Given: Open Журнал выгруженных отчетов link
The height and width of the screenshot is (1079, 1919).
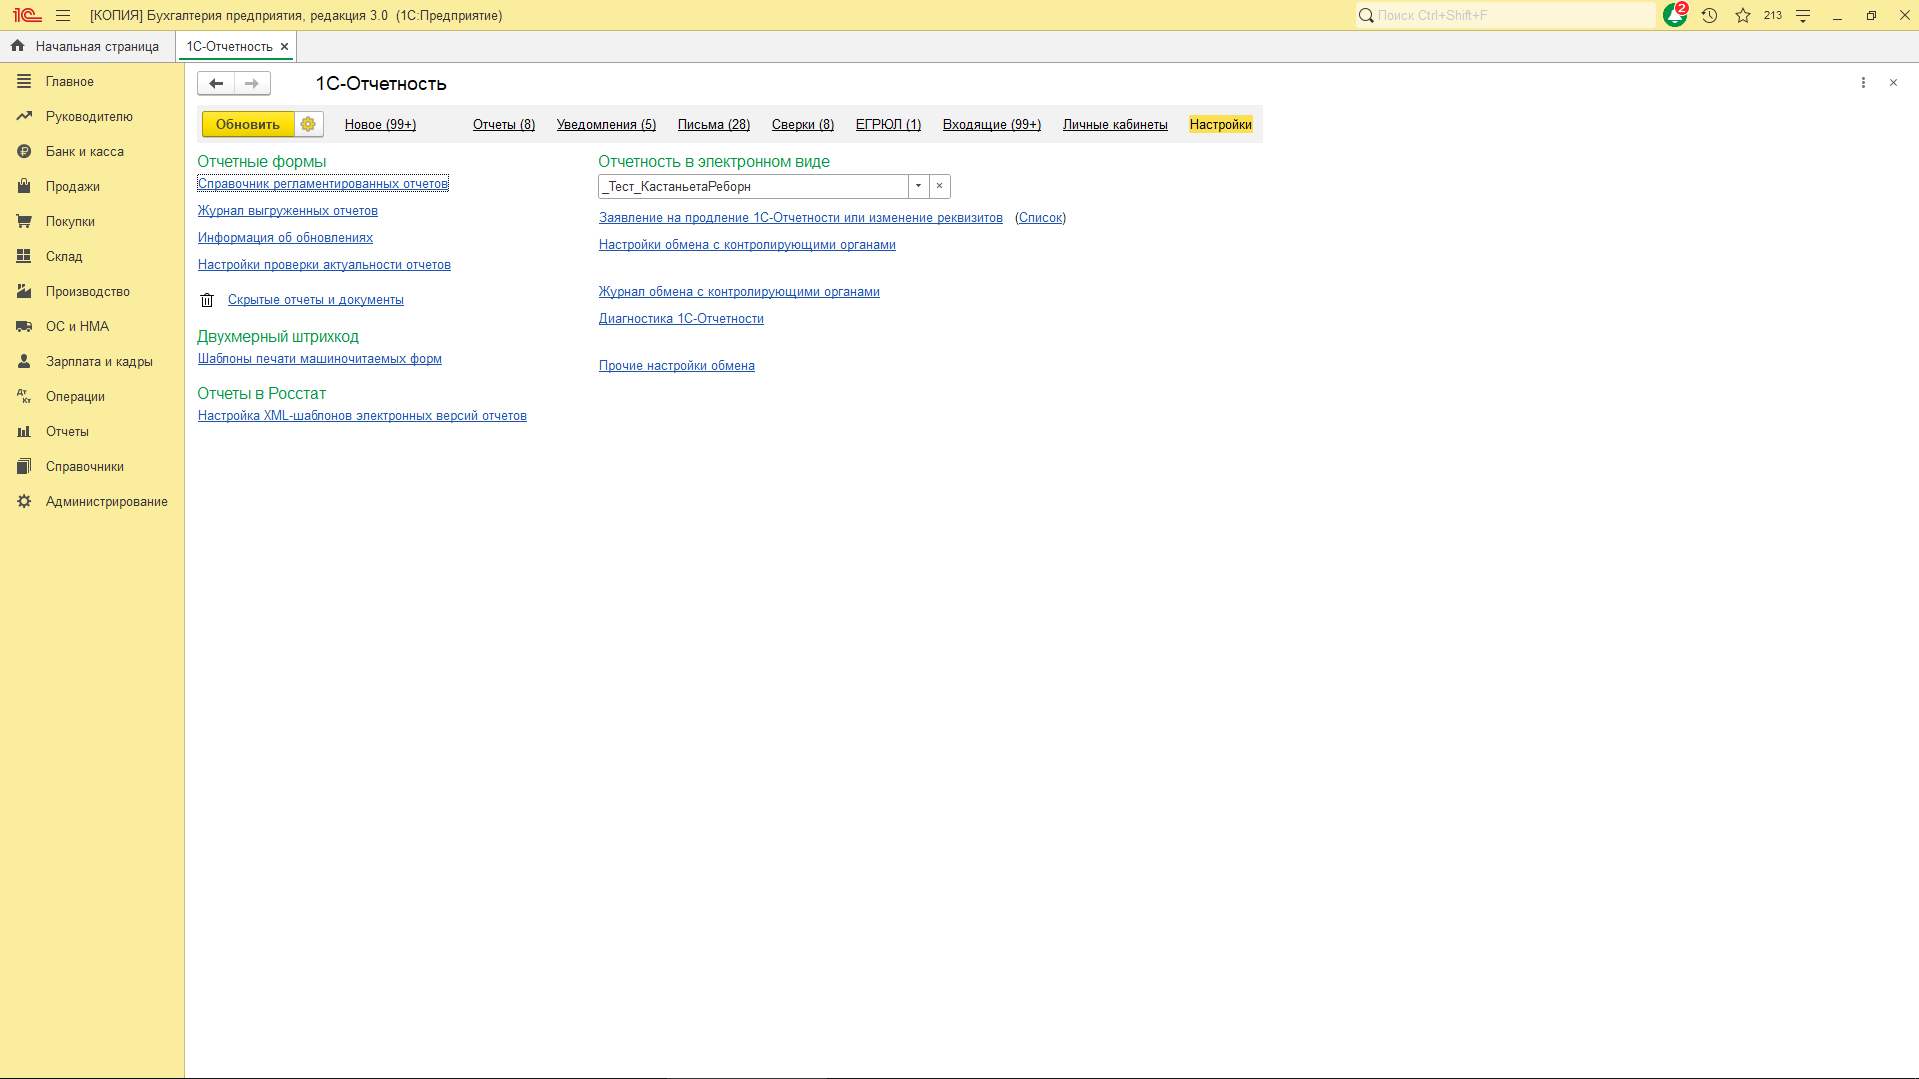Looking at the screenshot, I should (x=288, y=210).
